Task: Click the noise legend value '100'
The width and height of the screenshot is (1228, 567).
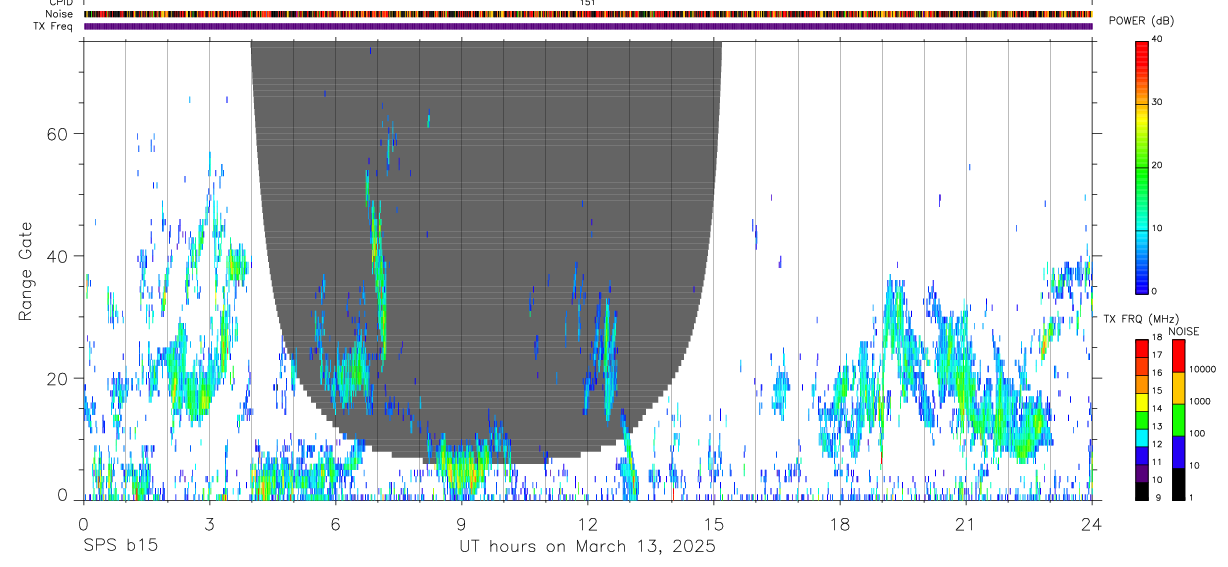Action: pos(1197,433)
